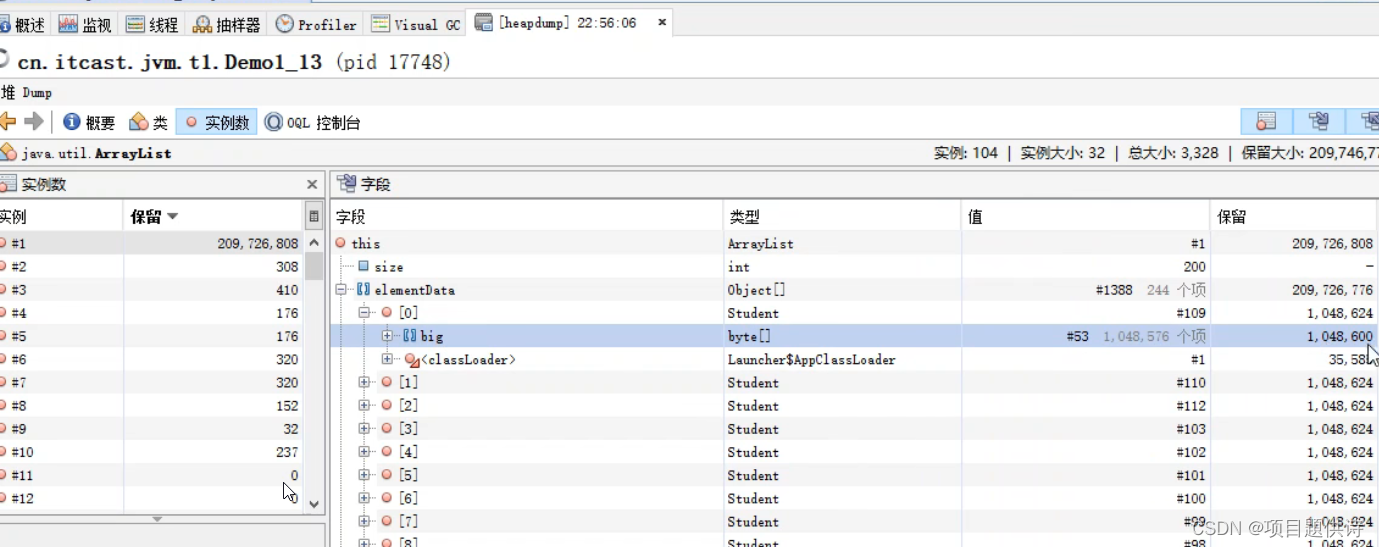Expand the [7] Student node

(x=365, y=521)
